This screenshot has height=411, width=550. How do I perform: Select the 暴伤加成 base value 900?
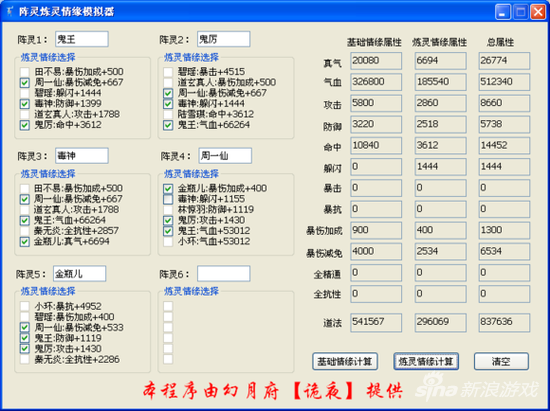click(376, 230)
